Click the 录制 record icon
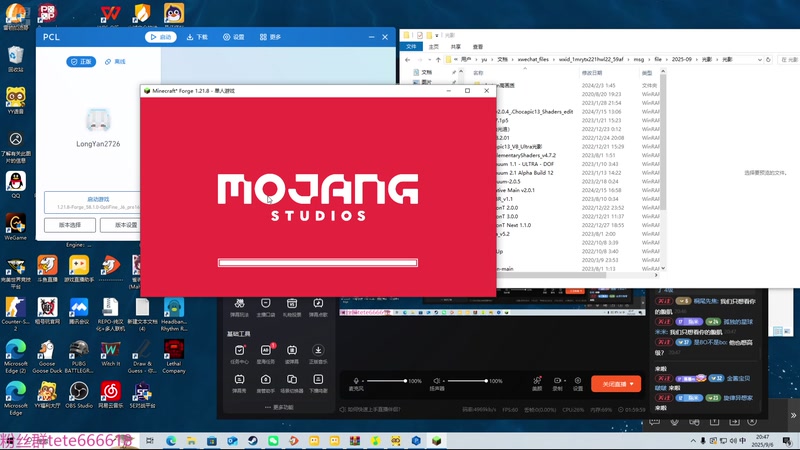Viewport: 800px width, 450px height. [558, 383]
